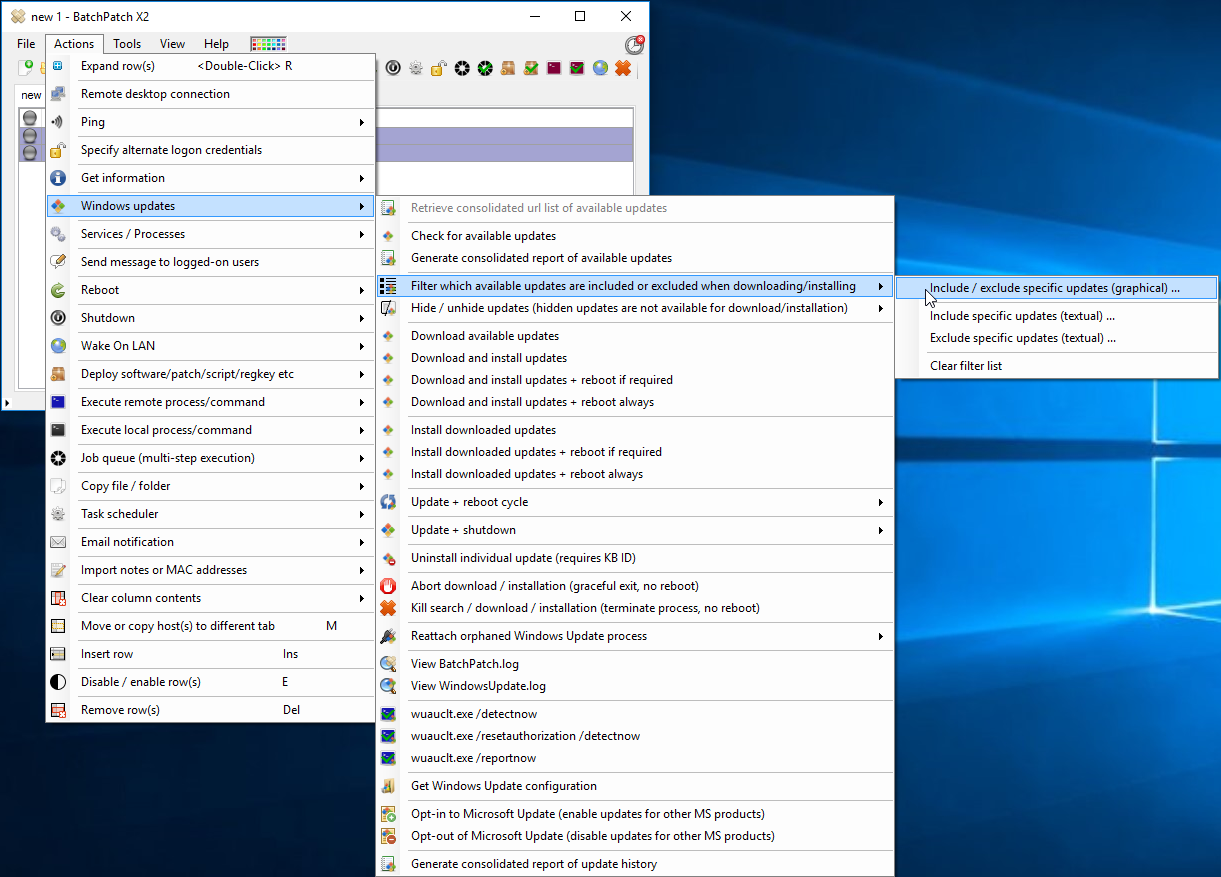The width and height of the screenshot is (1221, 877).
Task: Click the red hand icon beside Abort download
Action: click(x=389, y=586)
